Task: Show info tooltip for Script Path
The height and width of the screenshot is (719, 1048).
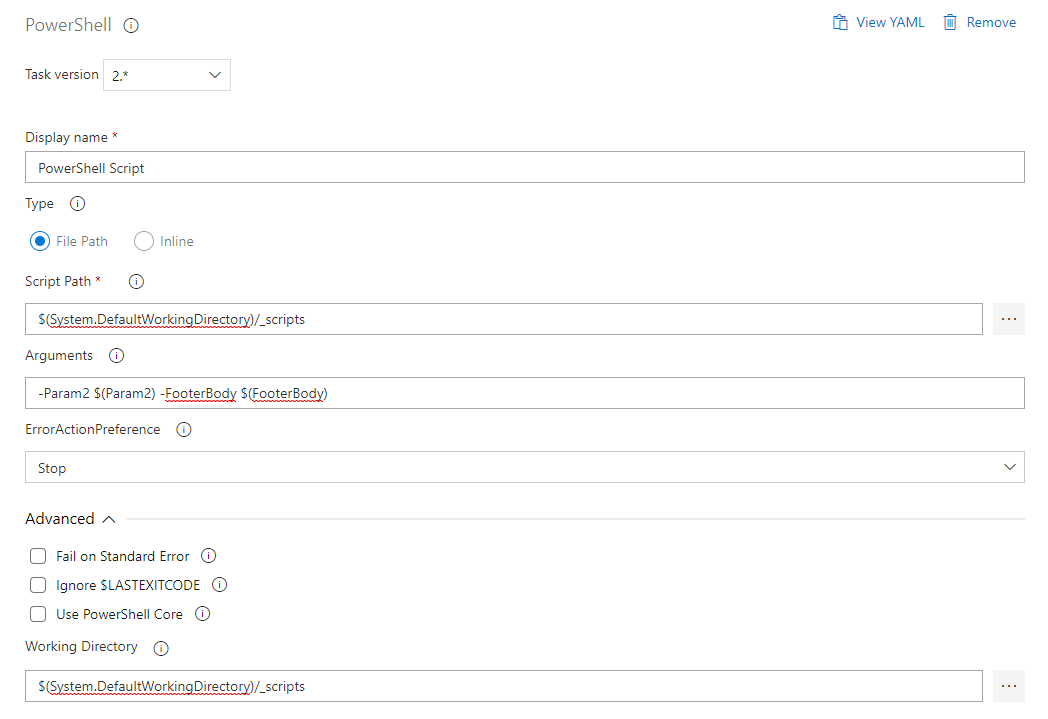Action: pos(136,281)
